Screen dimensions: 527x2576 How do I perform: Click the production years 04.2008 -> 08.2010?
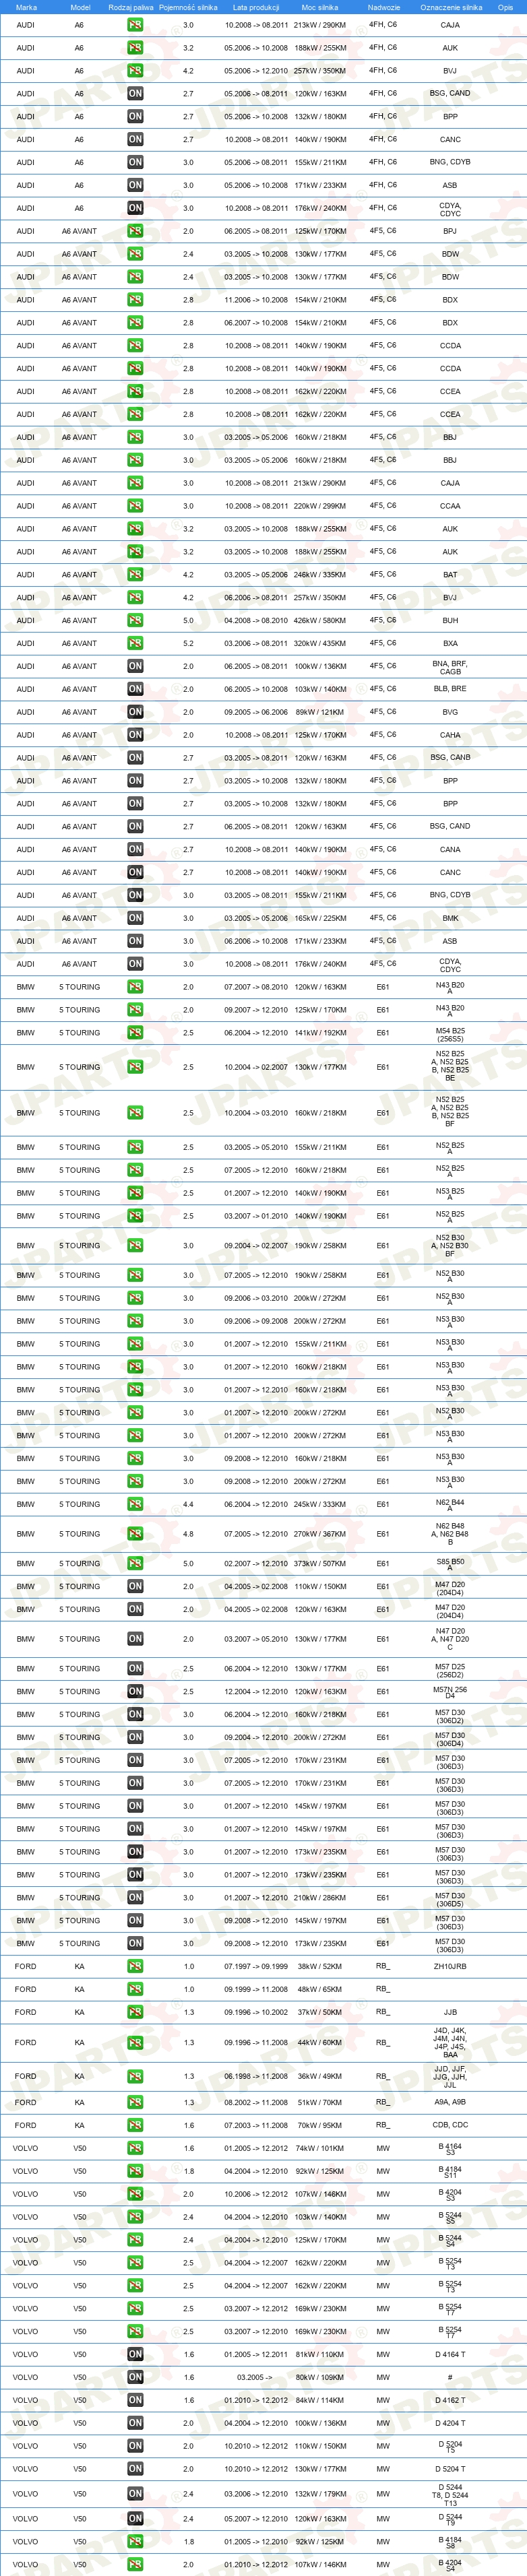point(256,620)
